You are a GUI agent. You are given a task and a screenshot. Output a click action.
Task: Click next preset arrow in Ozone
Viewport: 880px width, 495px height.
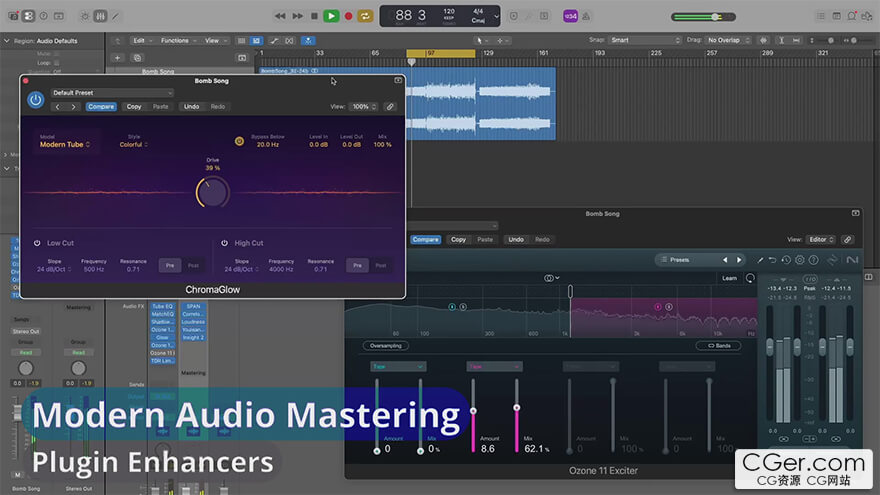[x=739, y=260]
